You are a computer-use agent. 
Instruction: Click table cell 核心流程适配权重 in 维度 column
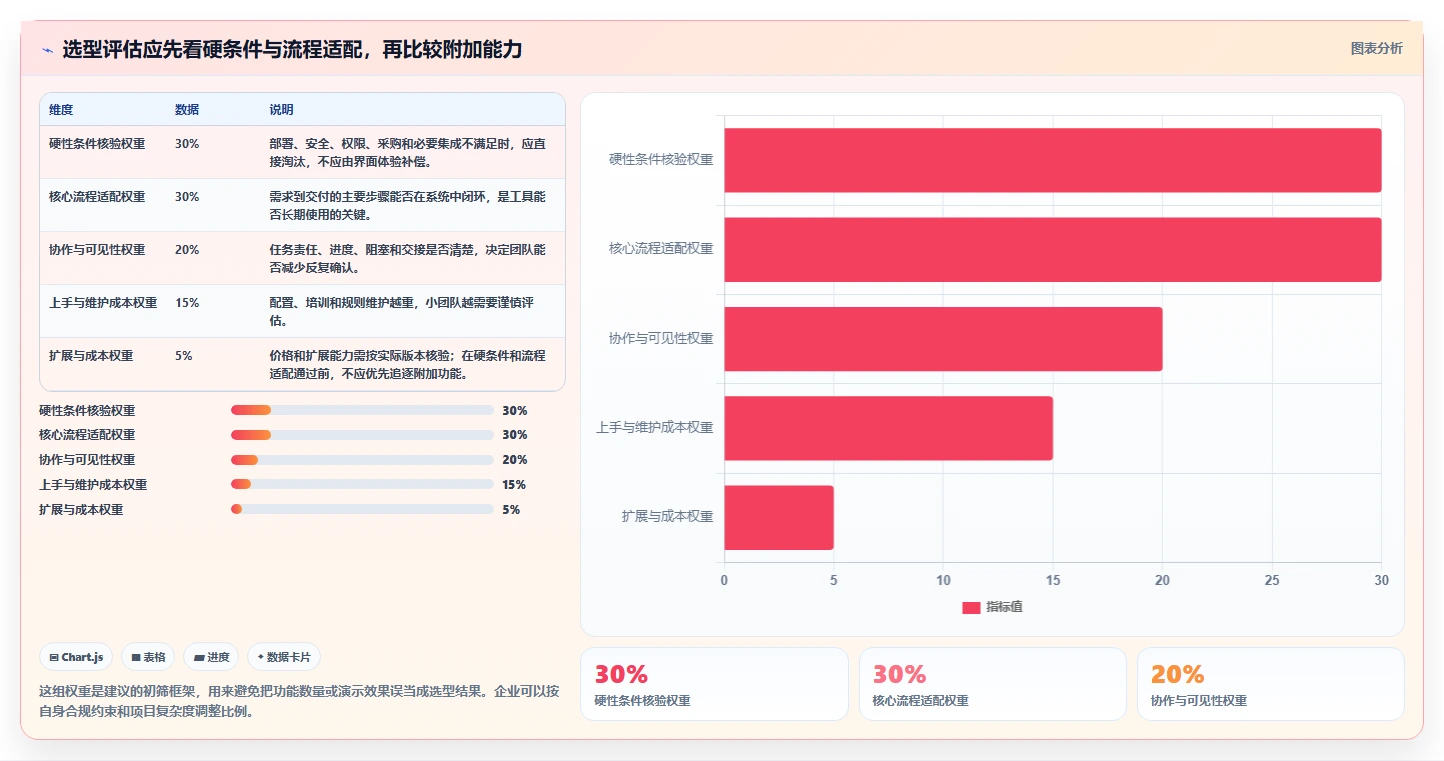(x=97, y=196)
